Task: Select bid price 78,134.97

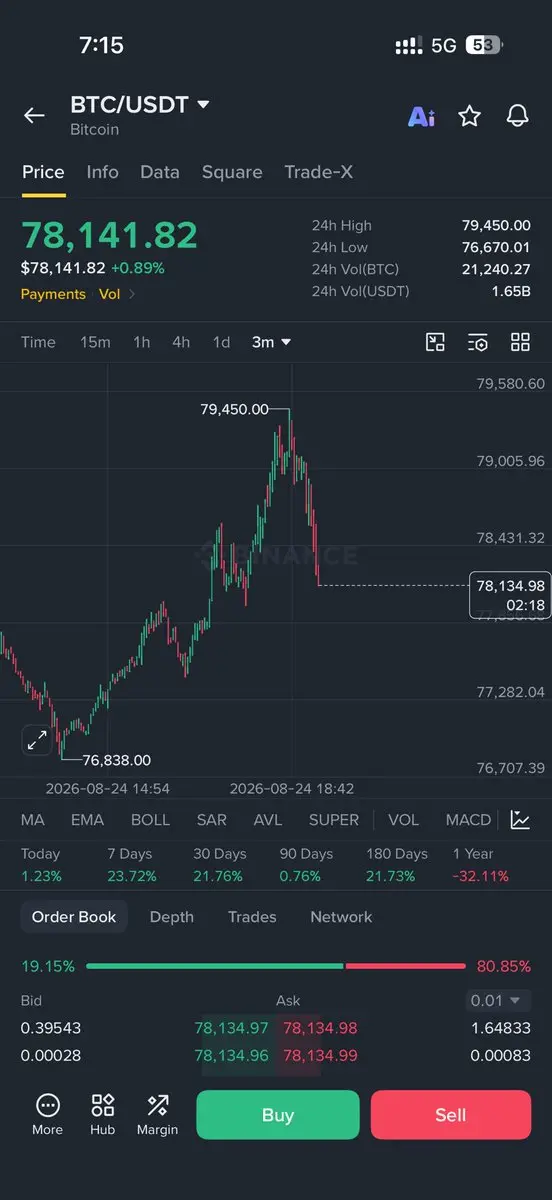Action: (232, 1028)
